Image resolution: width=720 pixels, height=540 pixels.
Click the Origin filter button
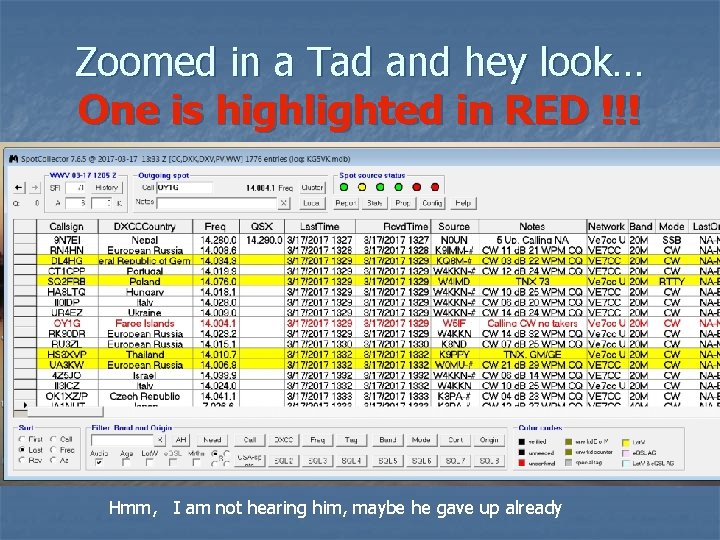coord(489,440)
